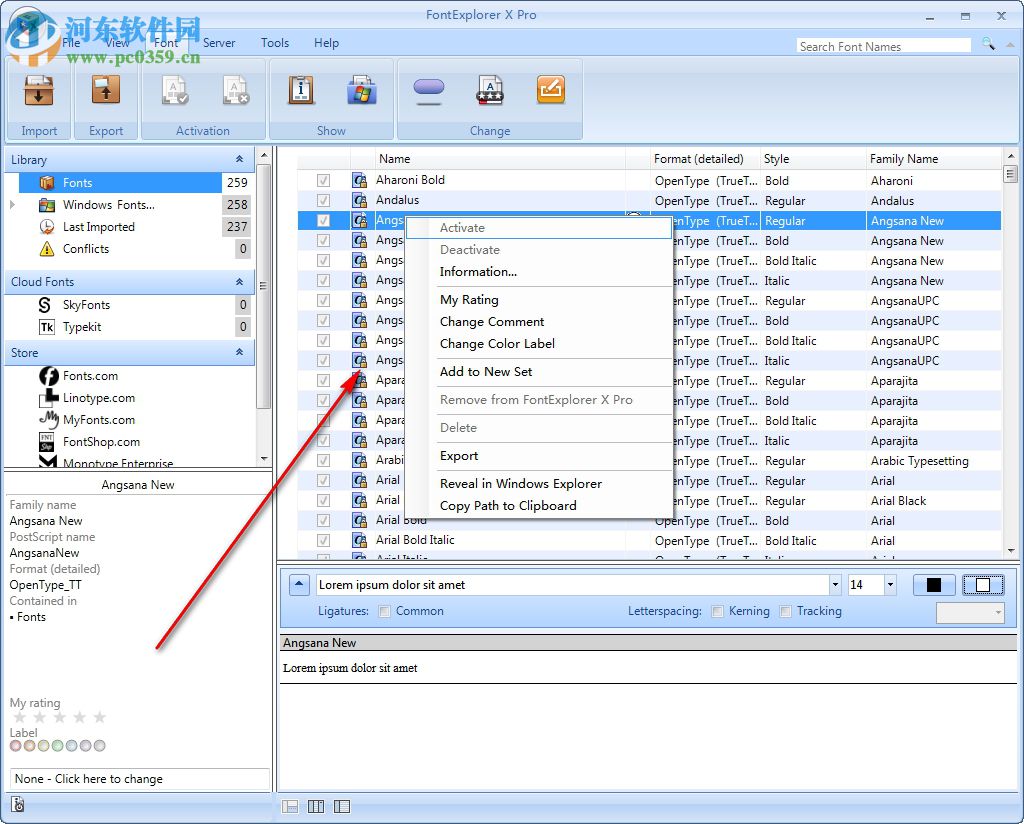
Task: Select the Fonts library icon in the sidebar
Action: point(48,182)
